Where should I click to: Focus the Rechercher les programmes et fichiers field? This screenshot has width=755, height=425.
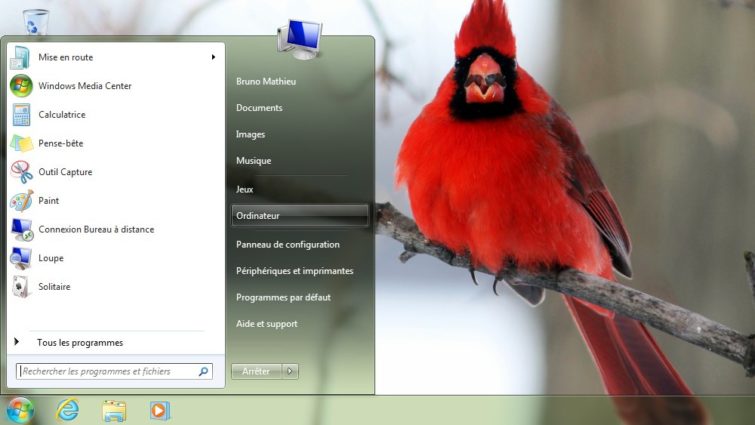[x=114, y=371]
